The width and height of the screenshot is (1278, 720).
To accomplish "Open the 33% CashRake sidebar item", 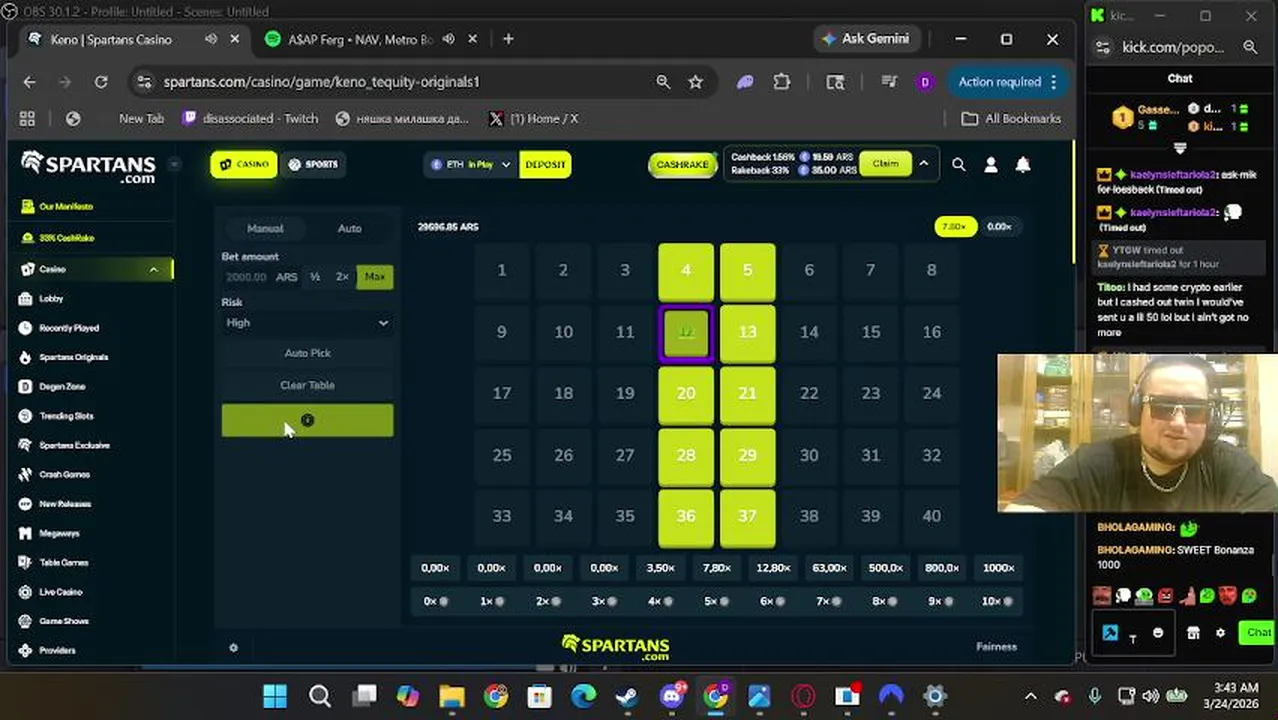I will [x=66, y=238].
